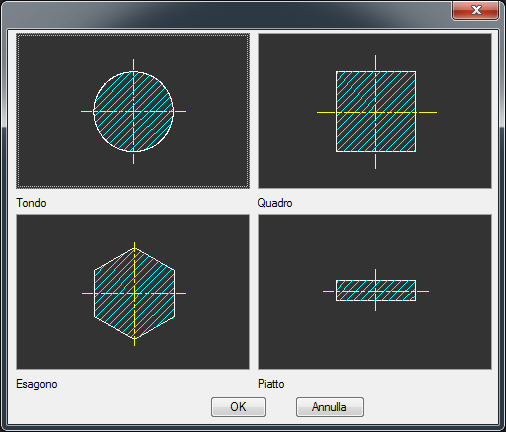Image resolution: width=506 pixels, height=432 pixels.
Task: Click the dialog's dark title bar
Action: (x=227, y=14)
